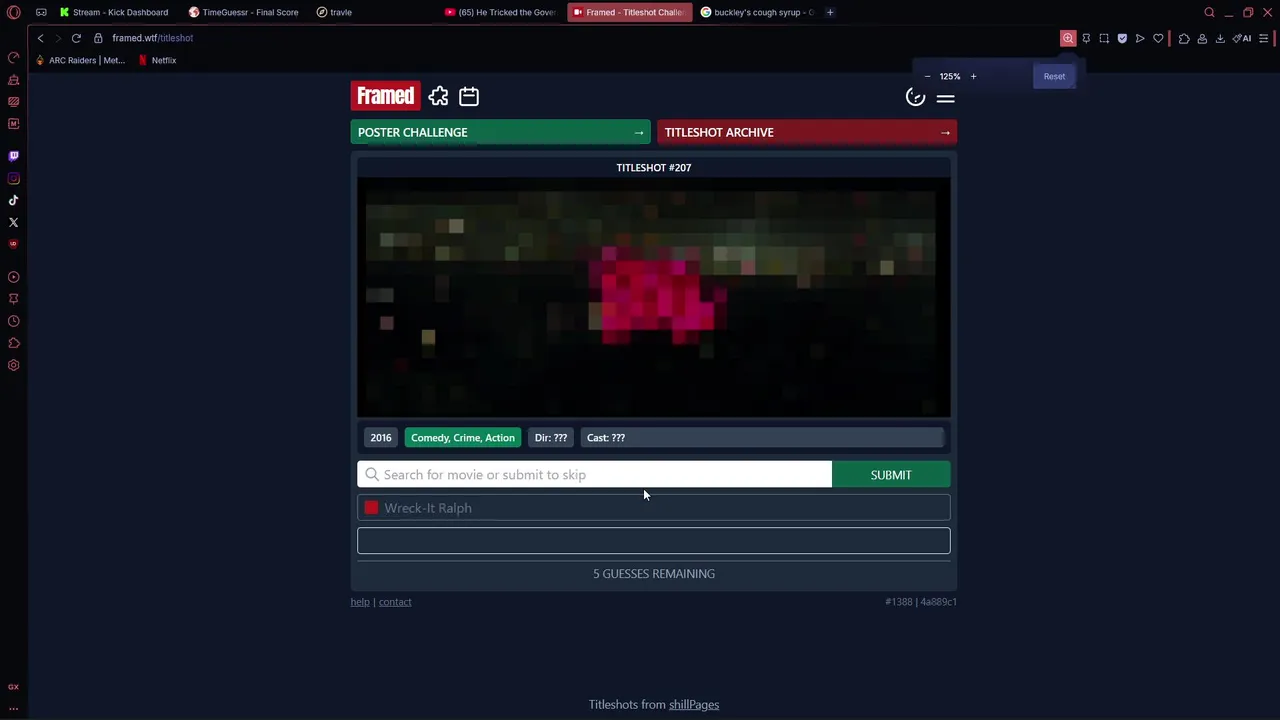Go to the Poster Challenge
Viewport: 1280px width, 720px height.
500,132
